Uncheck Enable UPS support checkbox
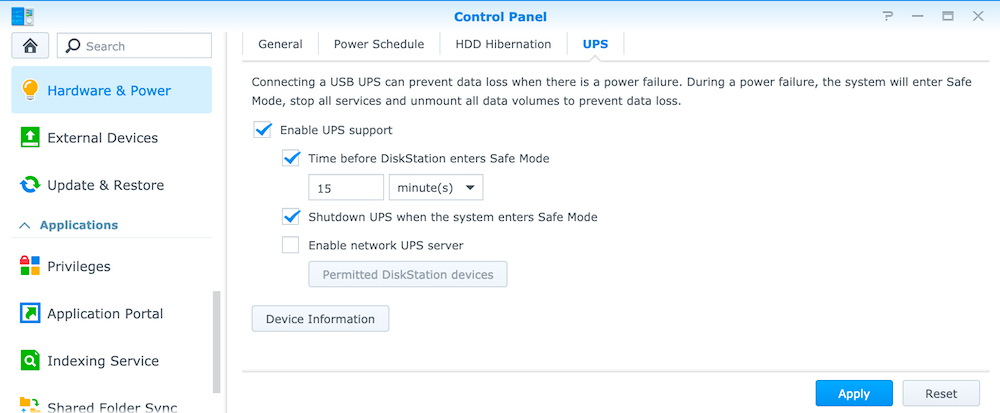 pos(262,130)
